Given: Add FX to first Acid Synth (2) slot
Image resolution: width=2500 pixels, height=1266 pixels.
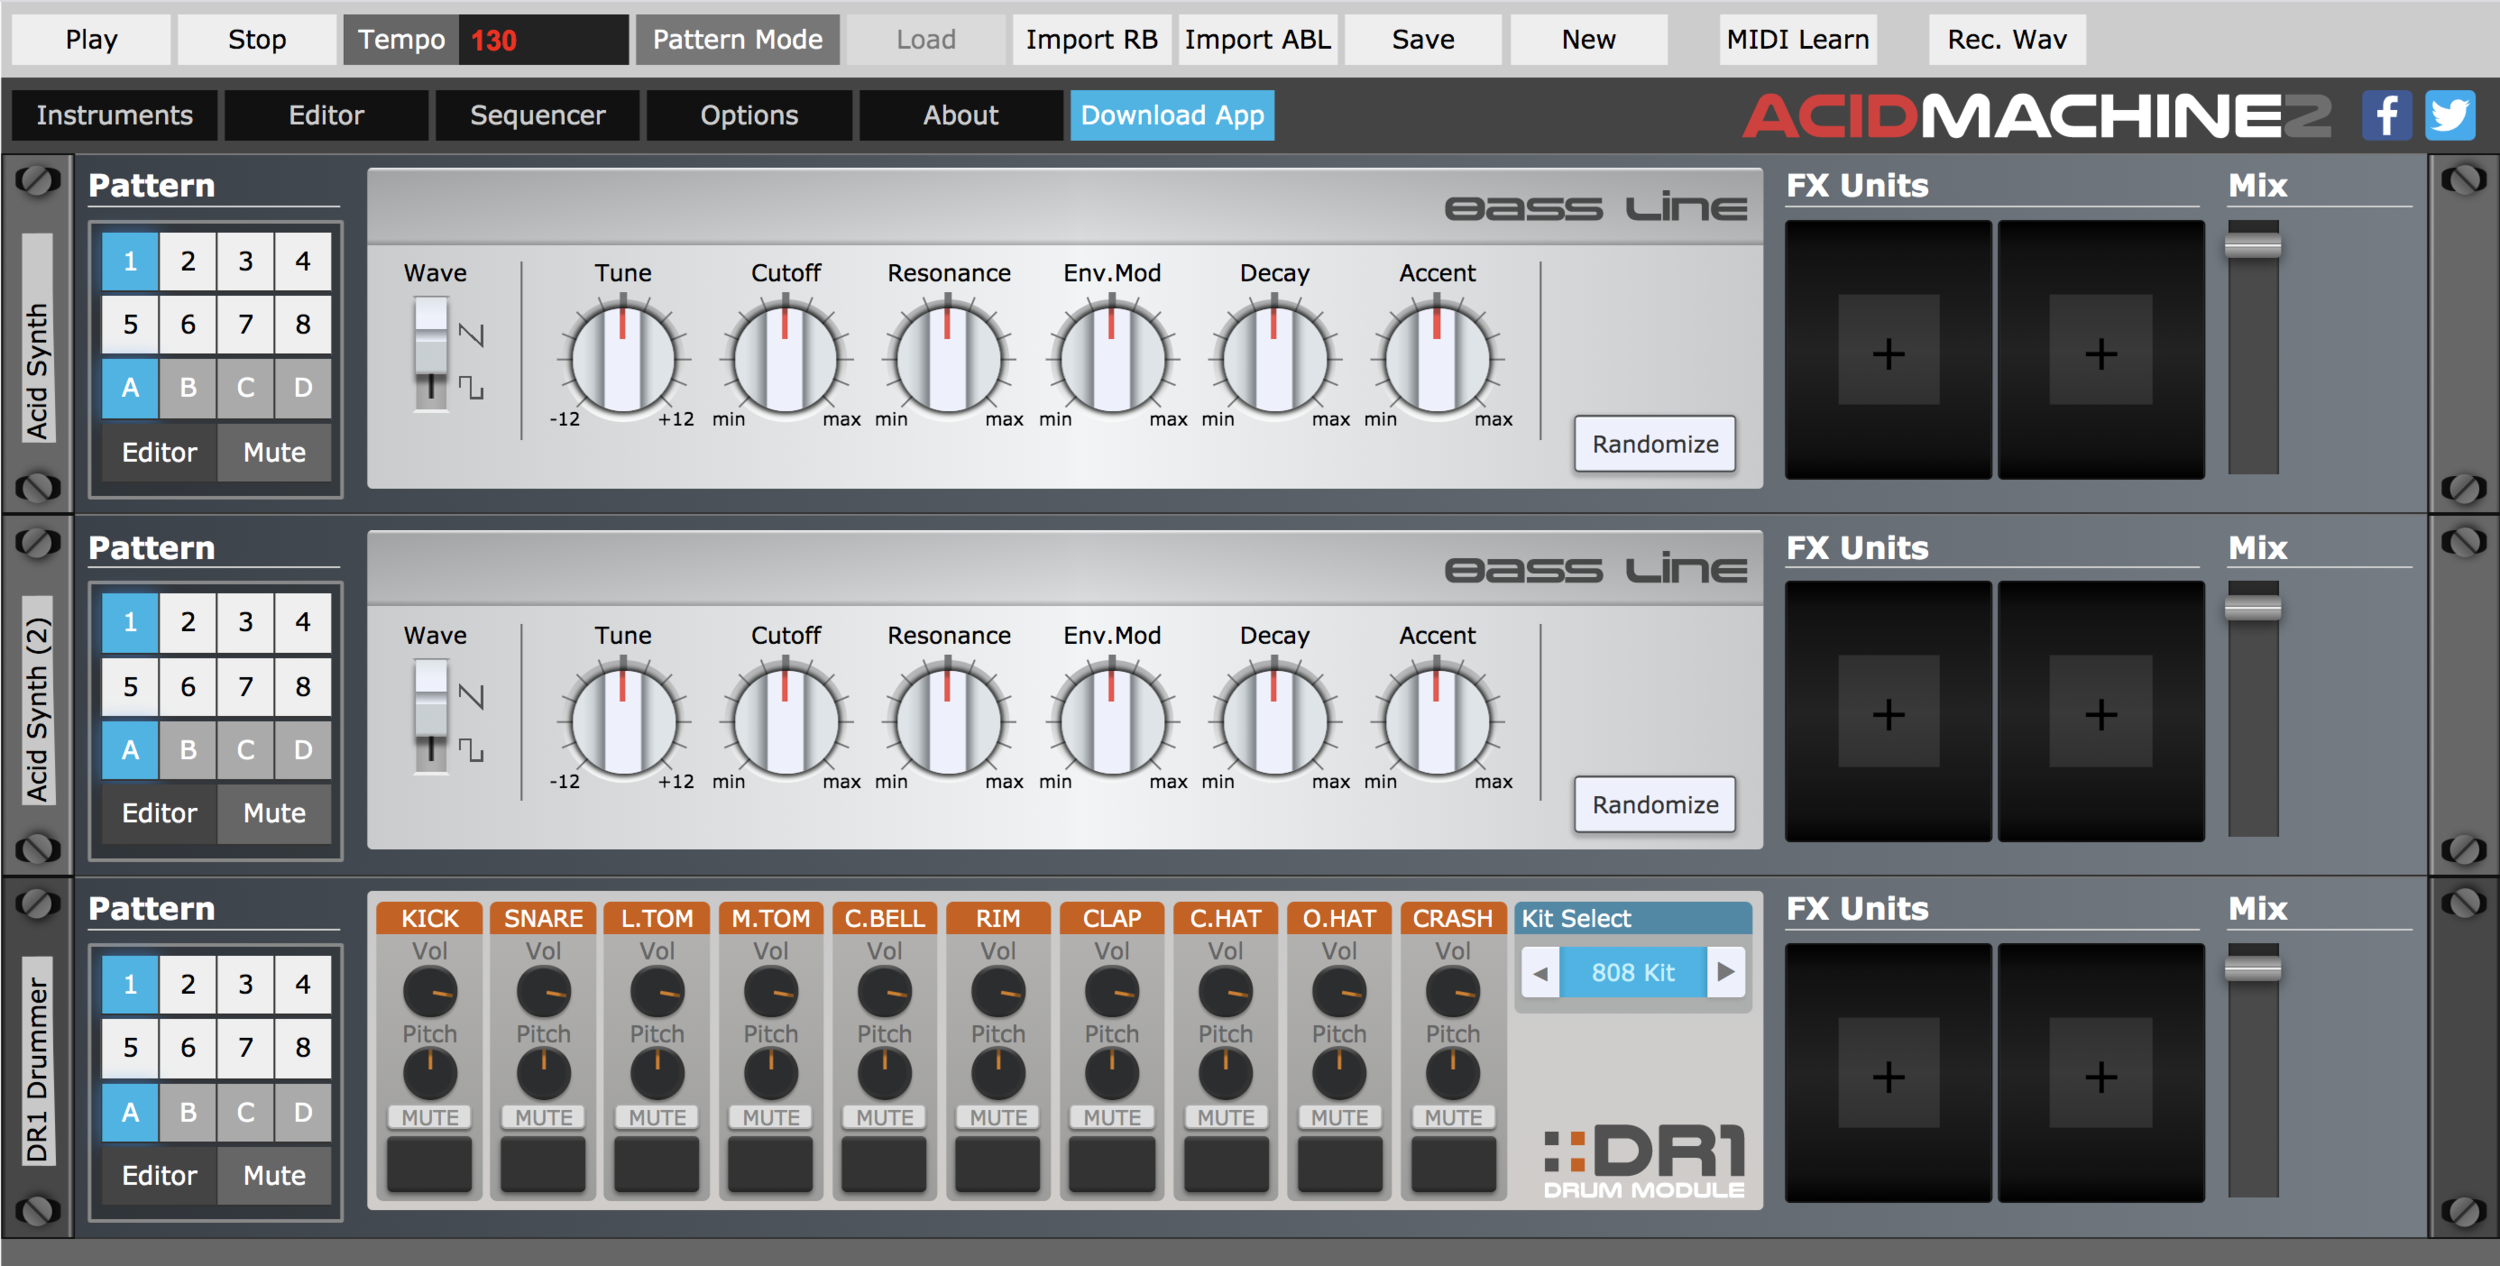Looking at the screenshot, I should (1888, 712).
